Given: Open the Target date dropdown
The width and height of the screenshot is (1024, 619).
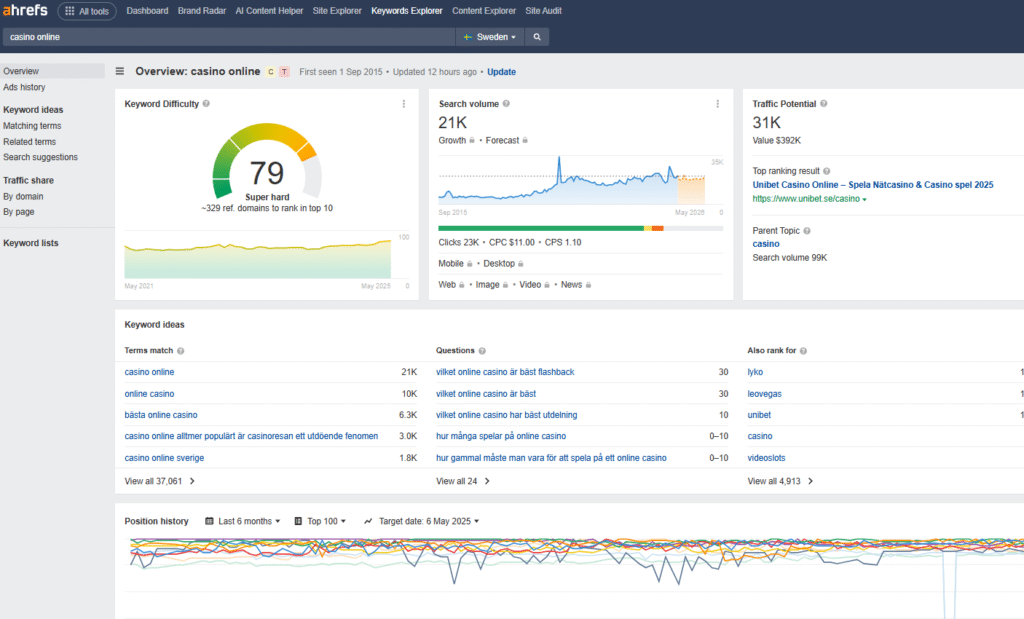Looking at the screenshot, I should 422,521.
